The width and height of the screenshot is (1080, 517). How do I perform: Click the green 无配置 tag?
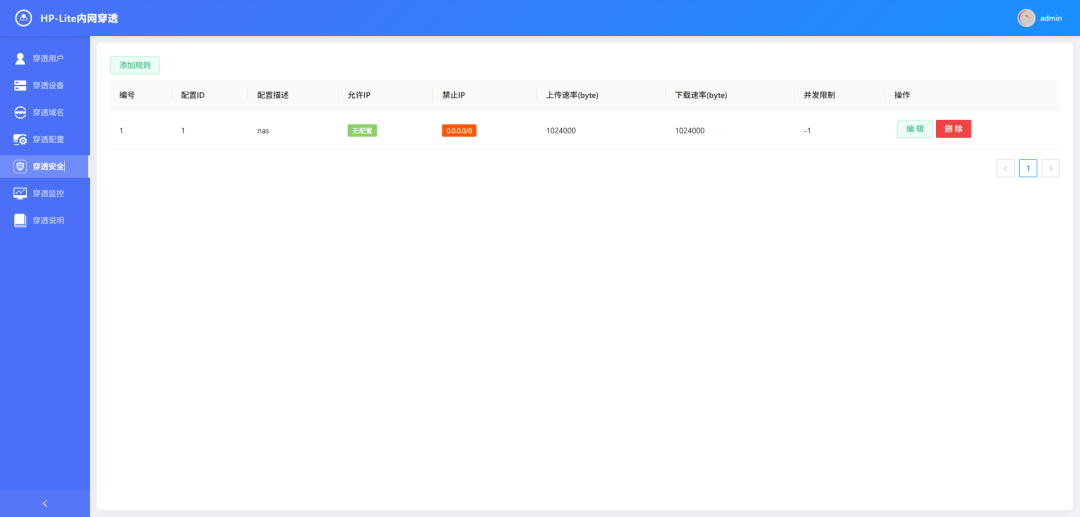coord(362,131)
